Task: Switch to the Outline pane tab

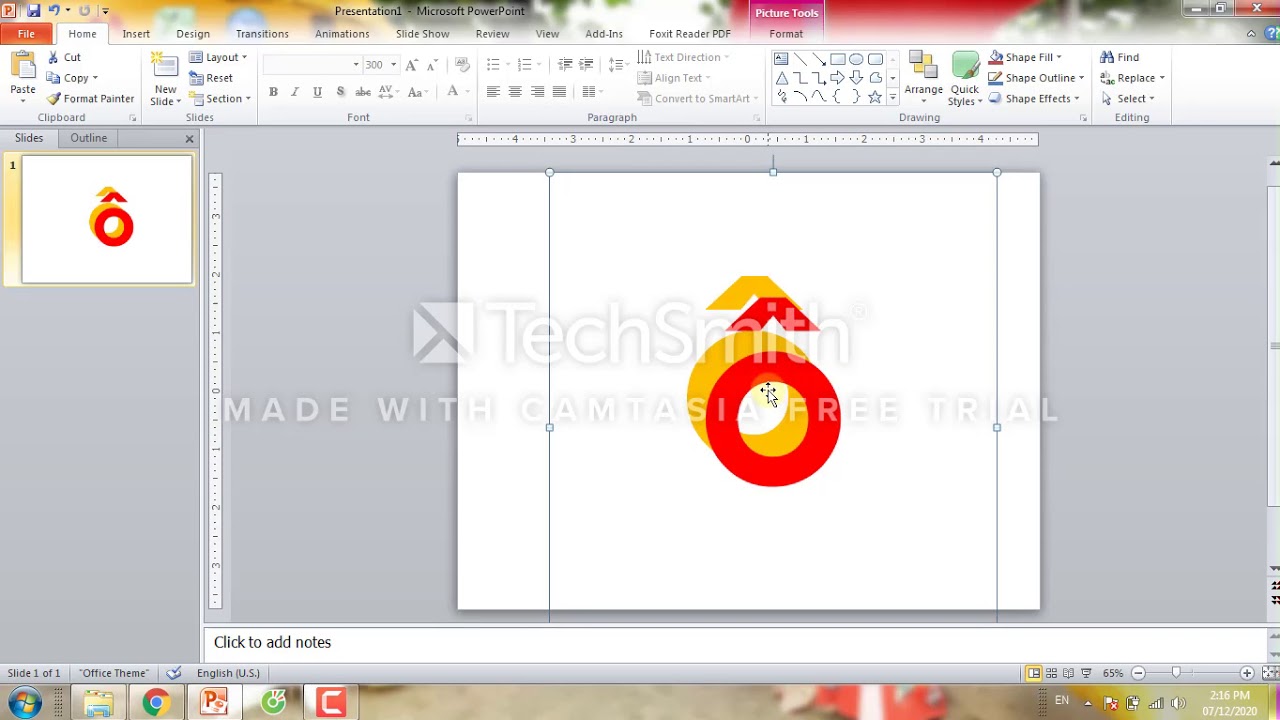Action: [x=88, y=138]
